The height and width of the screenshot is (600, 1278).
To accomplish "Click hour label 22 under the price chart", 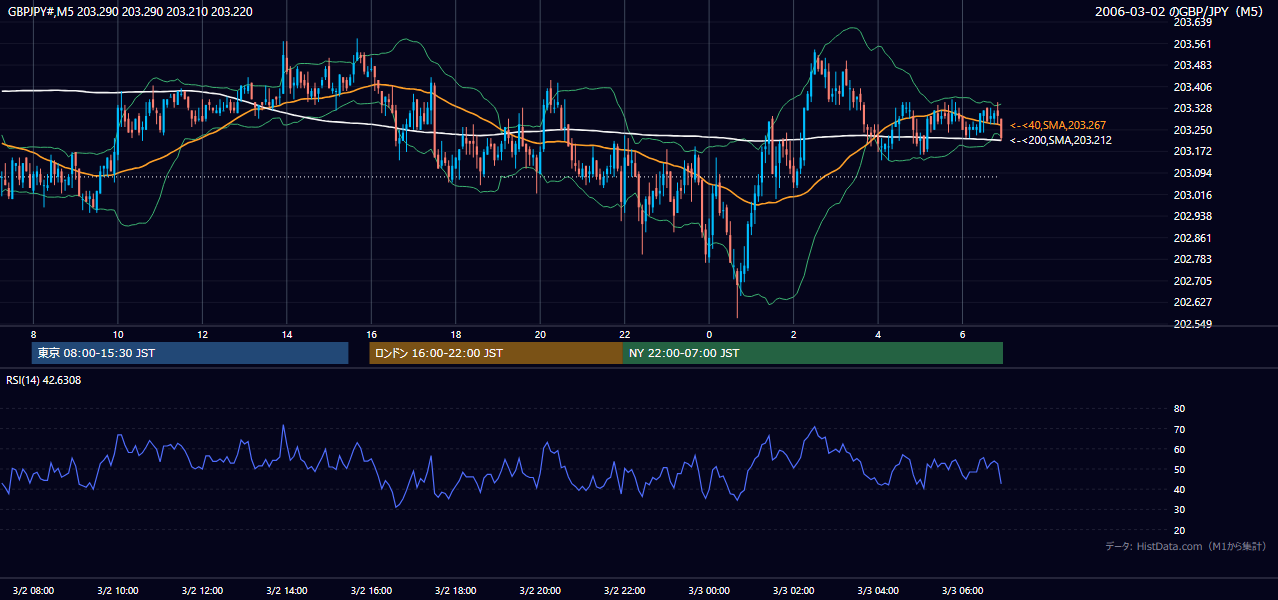I will (625, 334).
